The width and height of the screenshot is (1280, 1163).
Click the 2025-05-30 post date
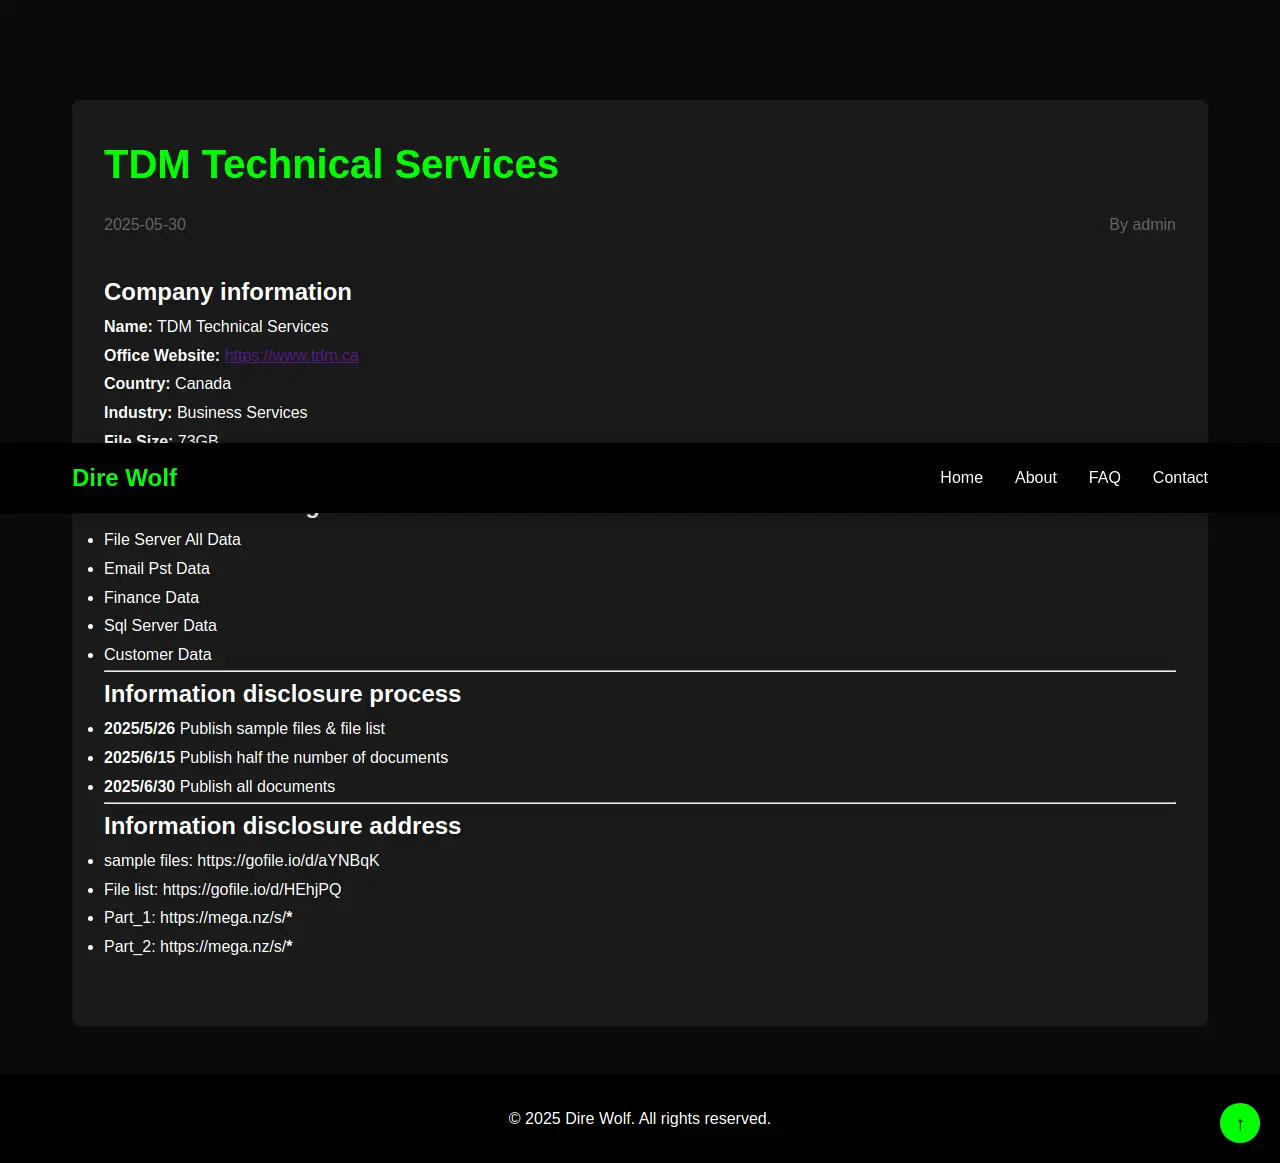click(145, 225)
